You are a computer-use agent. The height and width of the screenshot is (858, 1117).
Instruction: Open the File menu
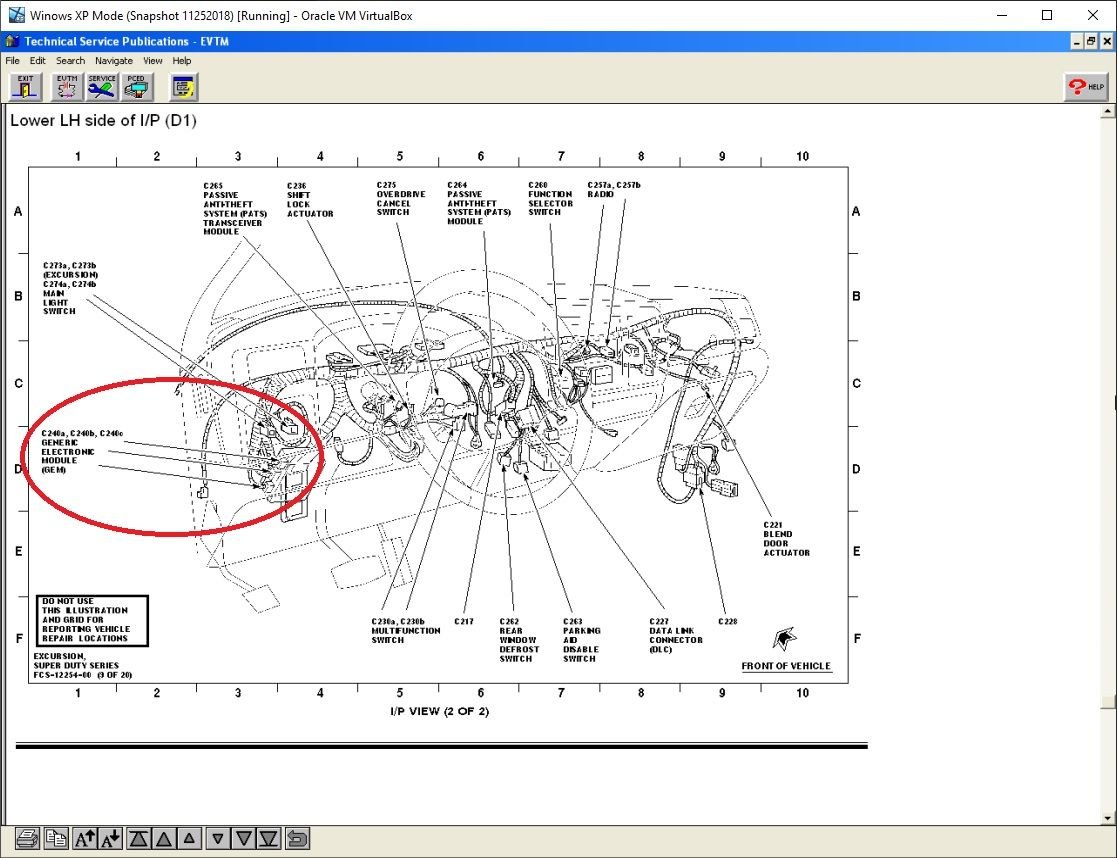(12, 60)
